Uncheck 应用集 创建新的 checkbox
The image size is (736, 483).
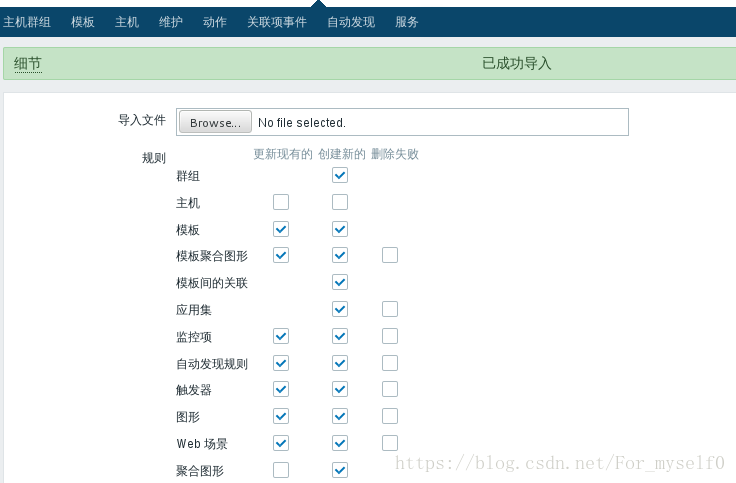[x=340, y=309]
